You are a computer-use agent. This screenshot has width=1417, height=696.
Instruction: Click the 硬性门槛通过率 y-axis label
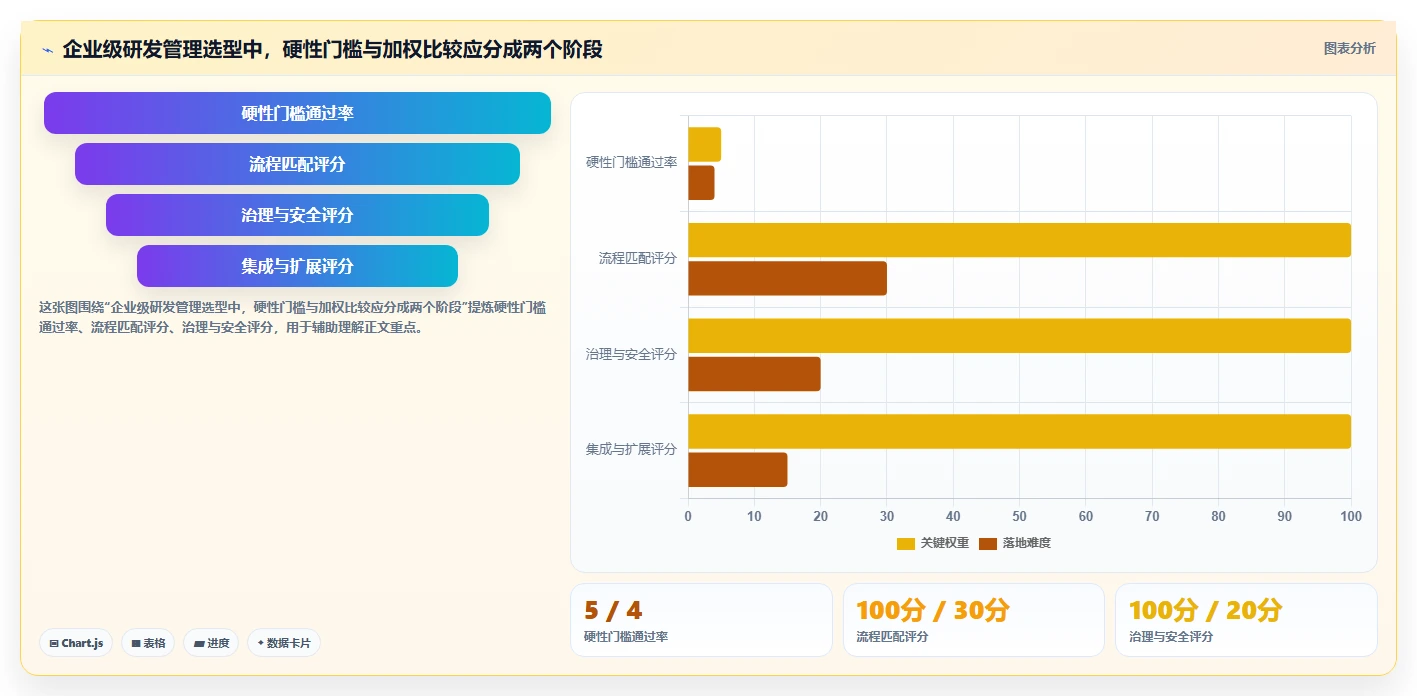tap(631, 162)
